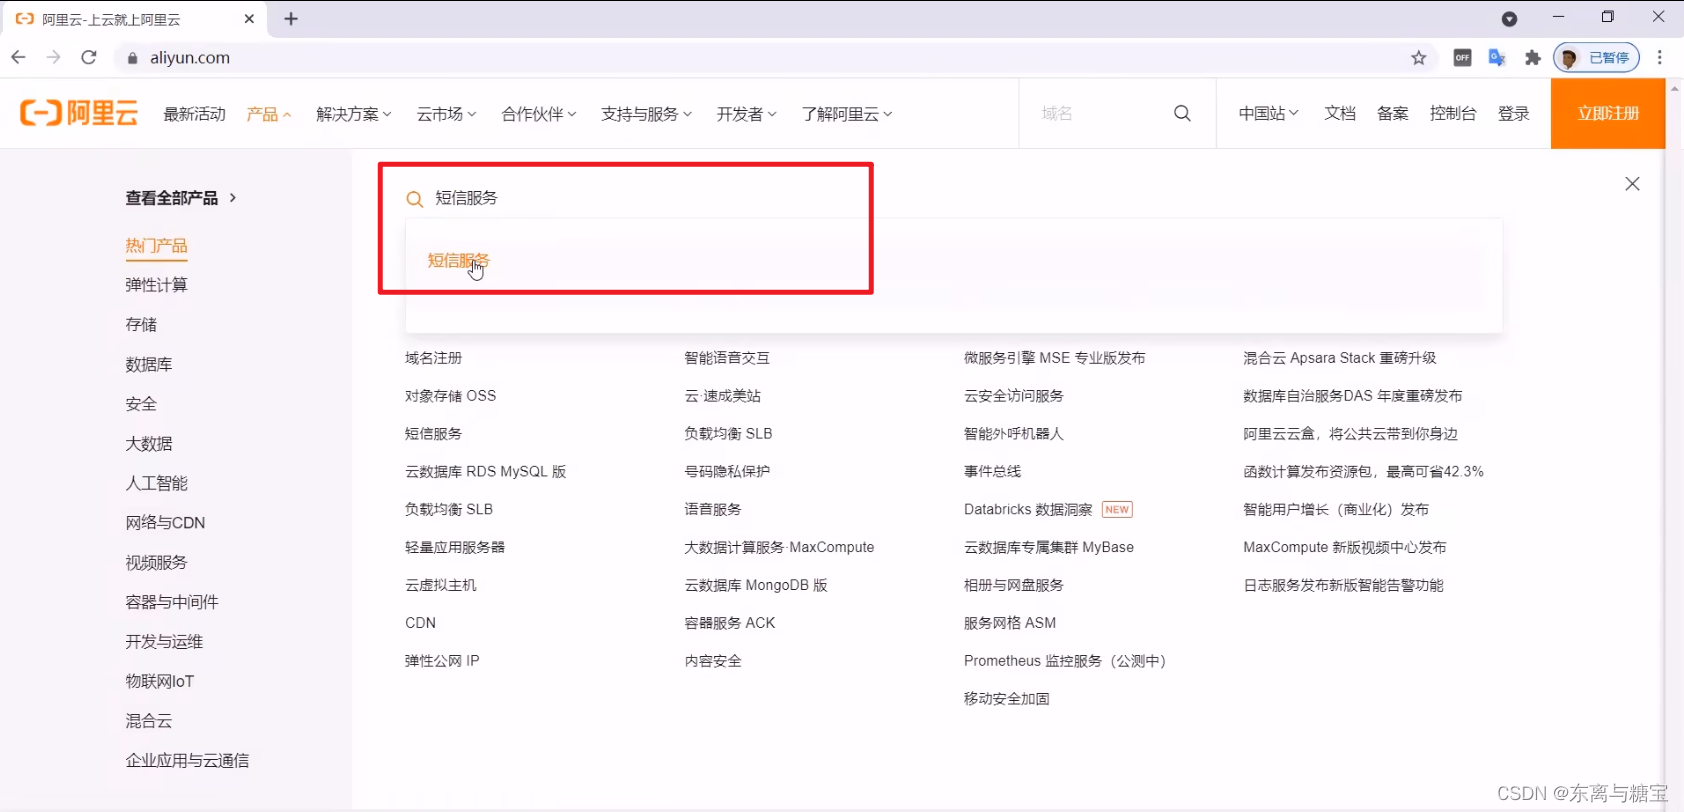
Task: Open 混合云 Apsara Stack 重磅升级 link
Action: (x=1340, y=358)
